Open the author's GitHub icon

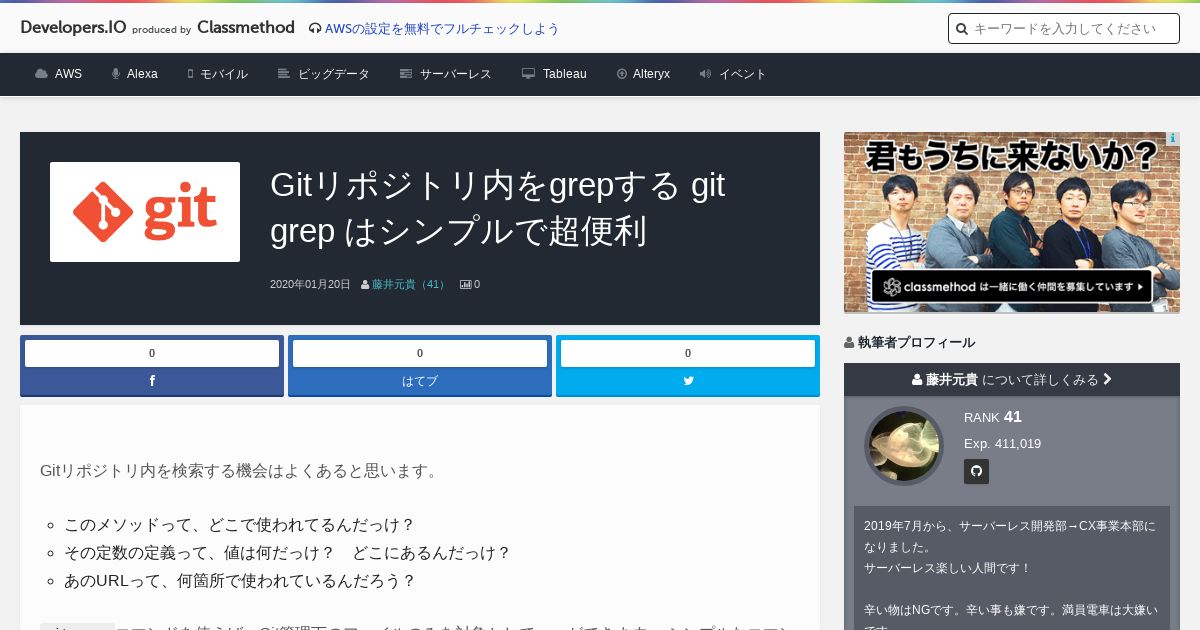(x=976, y=471)
